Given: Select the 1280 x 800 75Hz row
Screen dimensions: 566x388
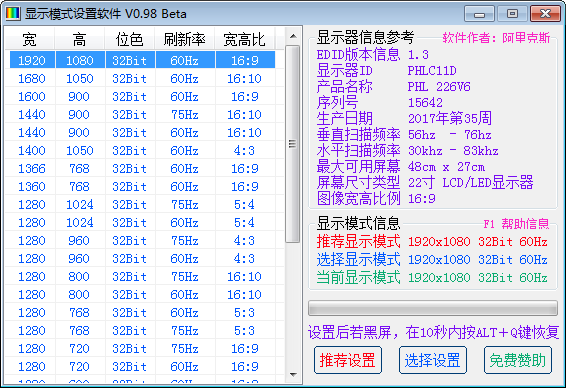Looking at the screenshot, I should (x=143, y=277).
